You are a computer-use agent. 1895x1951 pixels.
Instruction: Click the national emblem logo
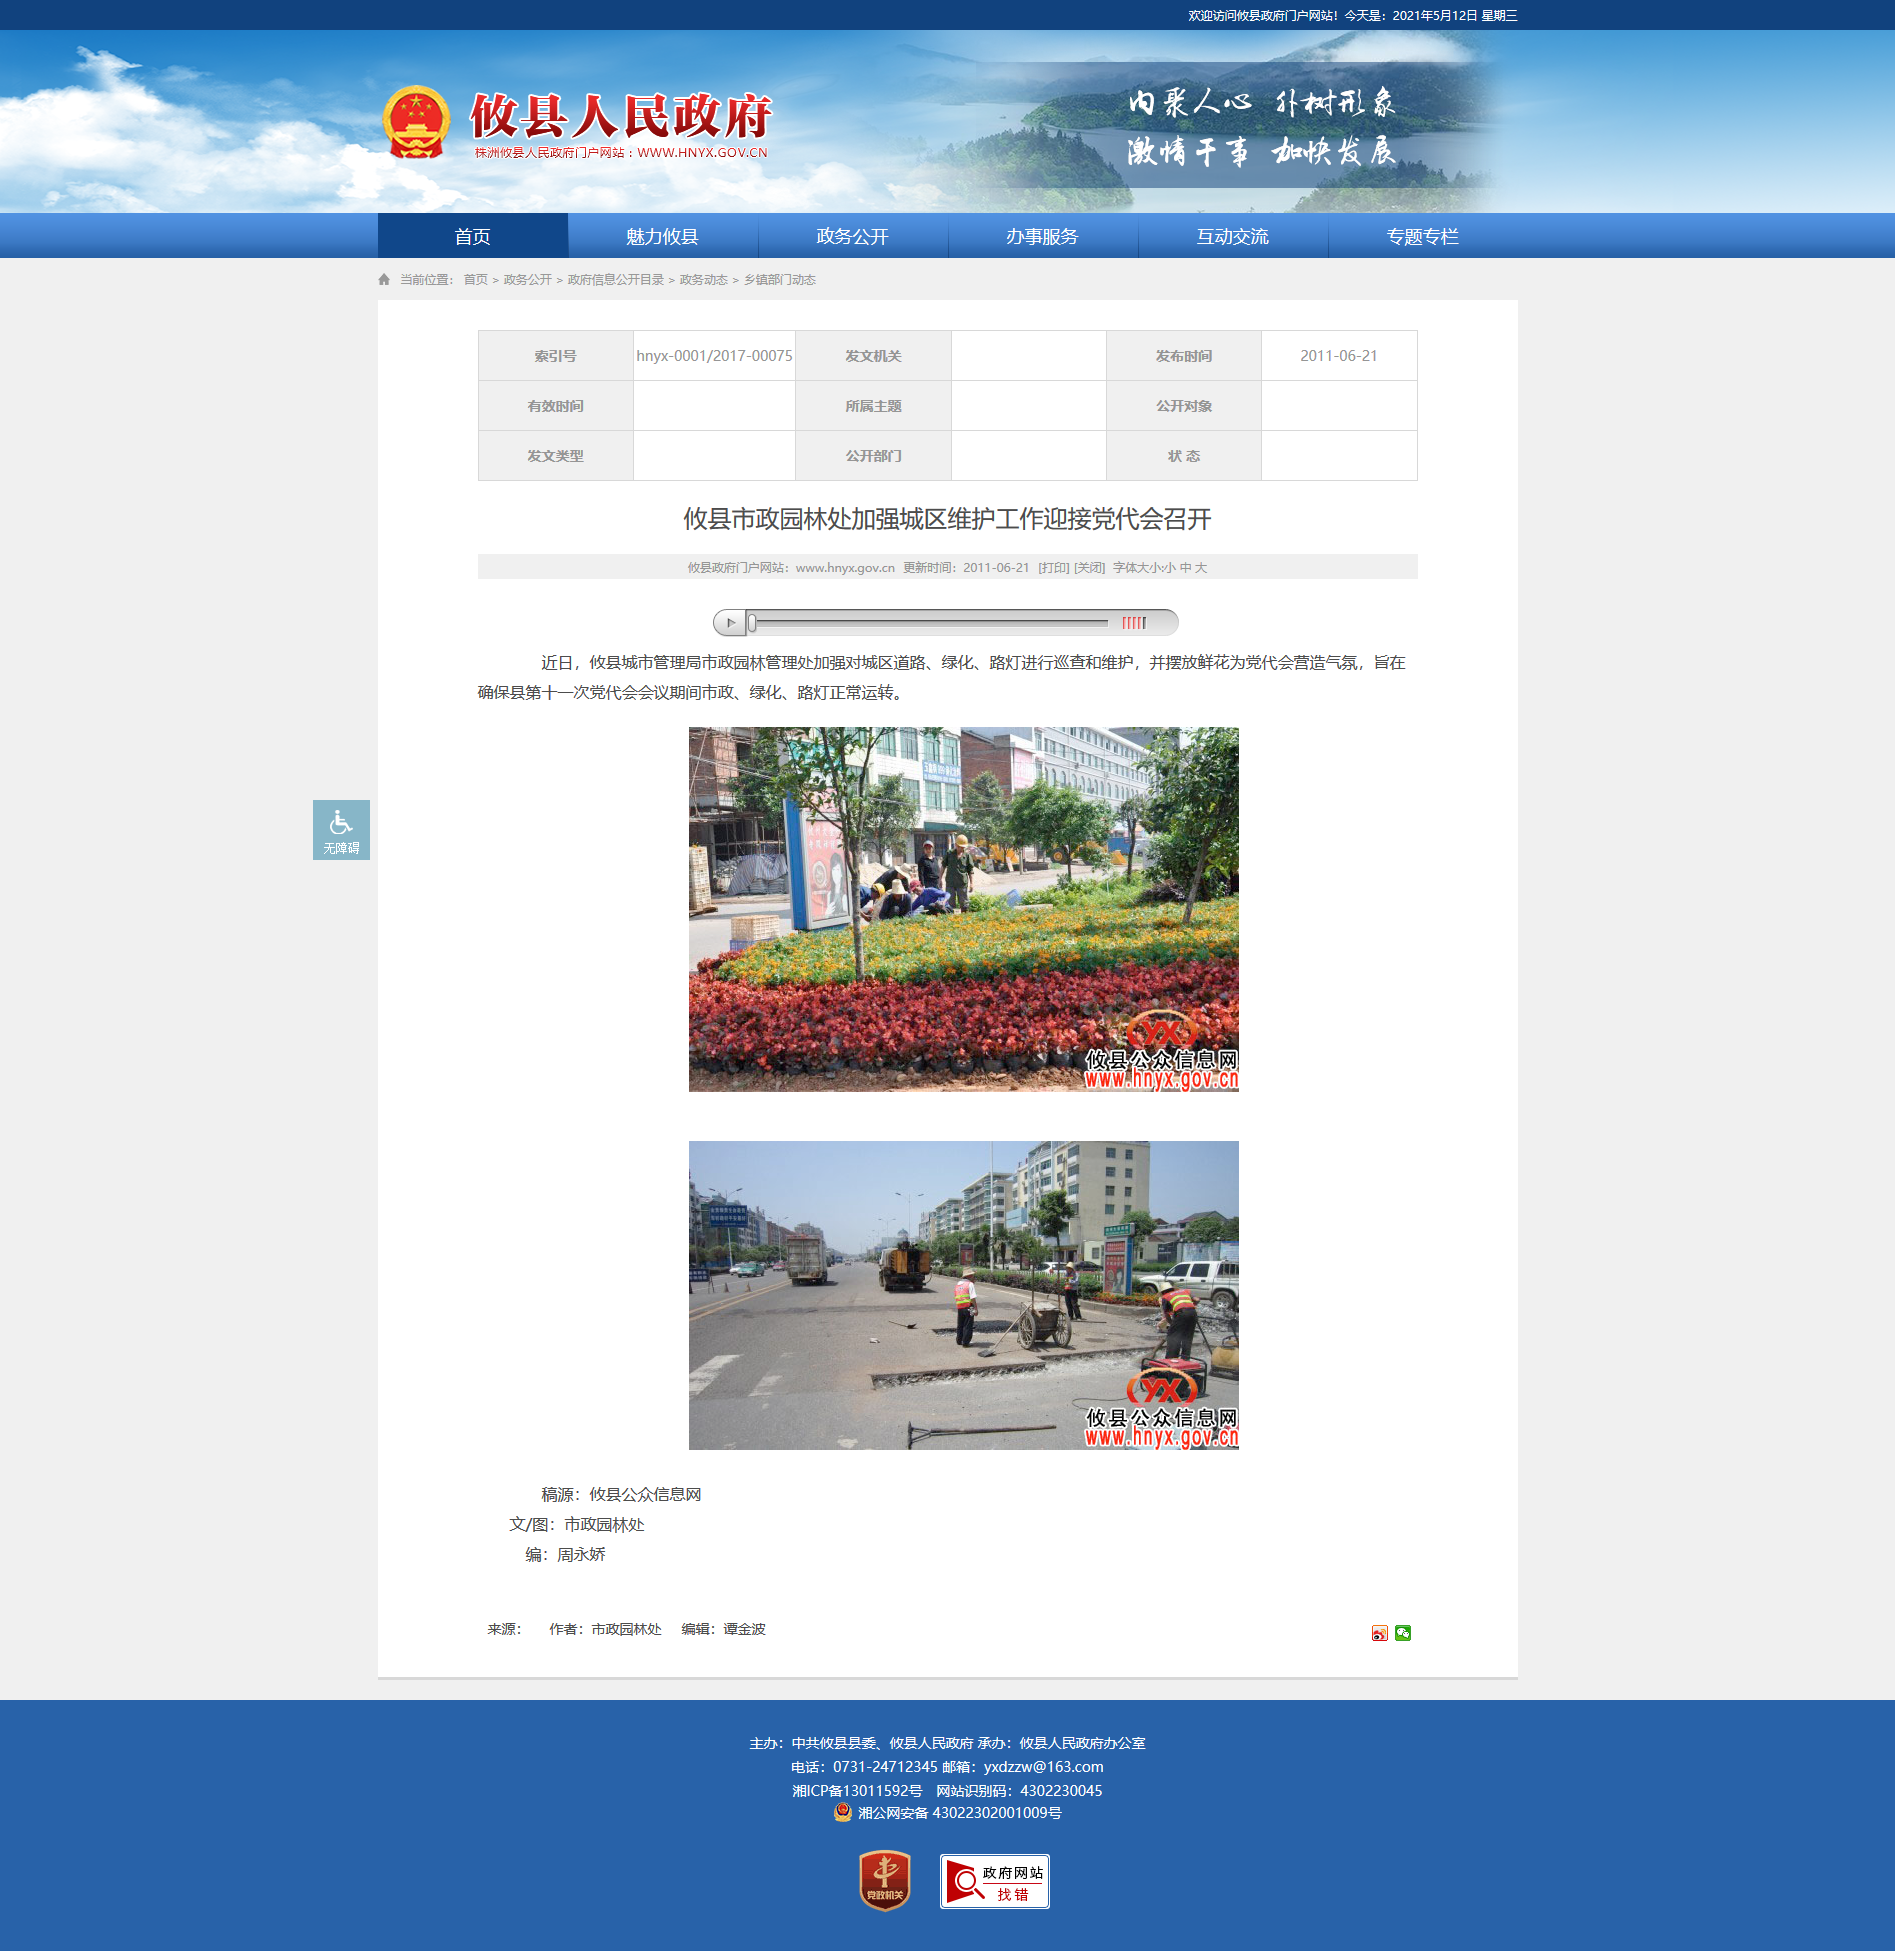click(x=416, y=123)
